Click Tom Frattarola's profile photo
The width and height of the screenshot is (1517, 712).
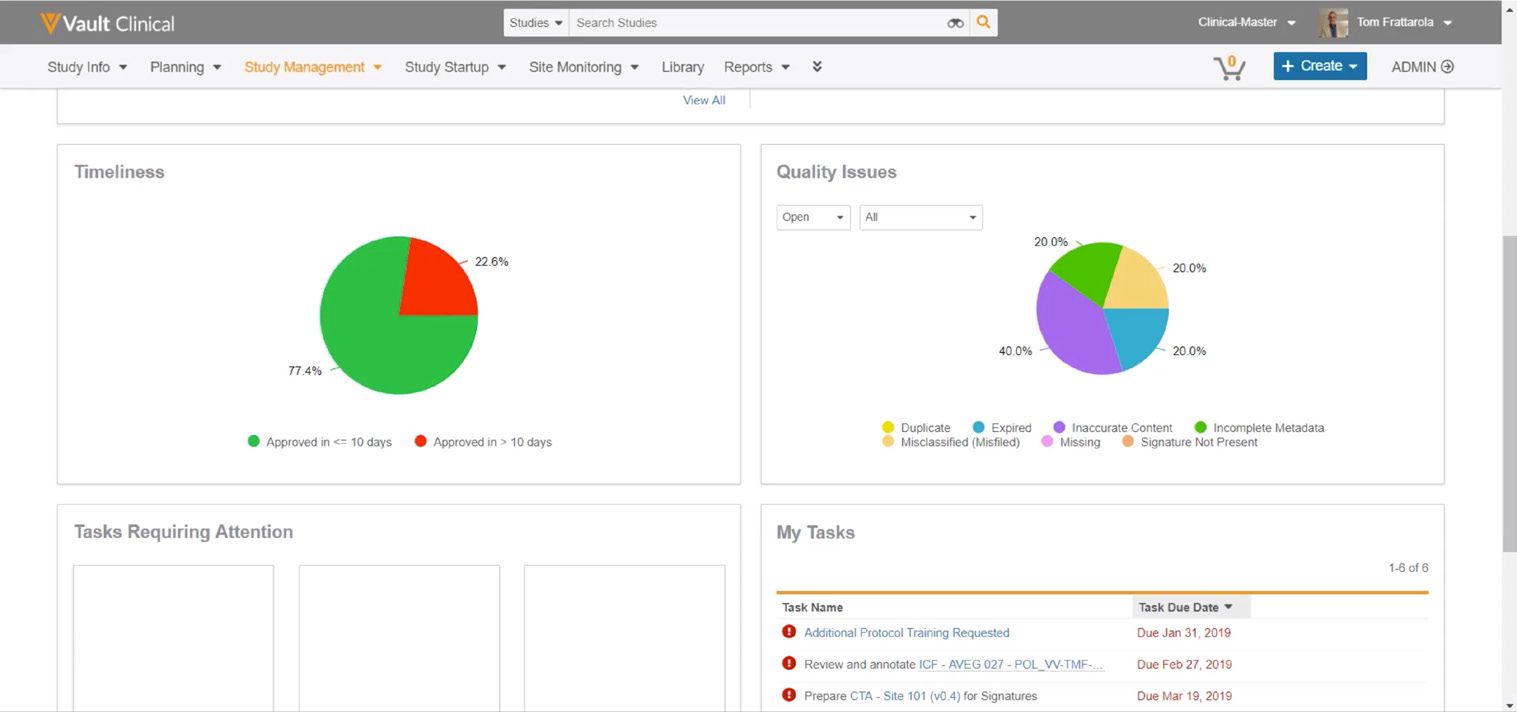click(x=1333, y=22)
